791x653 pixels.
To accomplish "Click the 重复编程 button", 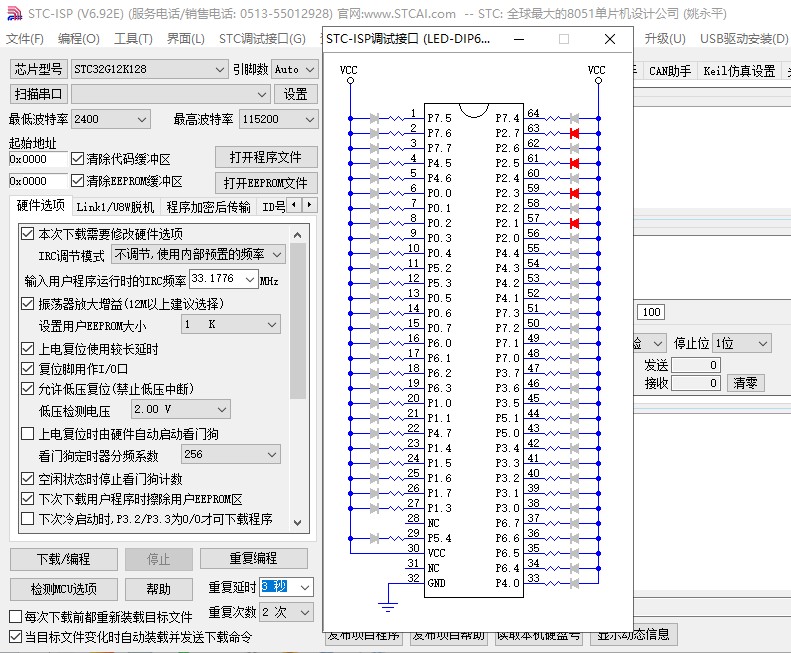I will click(253, 558).
